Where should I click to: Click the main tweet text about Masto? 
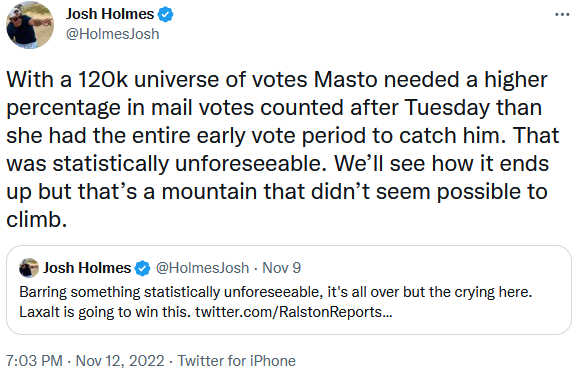[x=282, y=149]
